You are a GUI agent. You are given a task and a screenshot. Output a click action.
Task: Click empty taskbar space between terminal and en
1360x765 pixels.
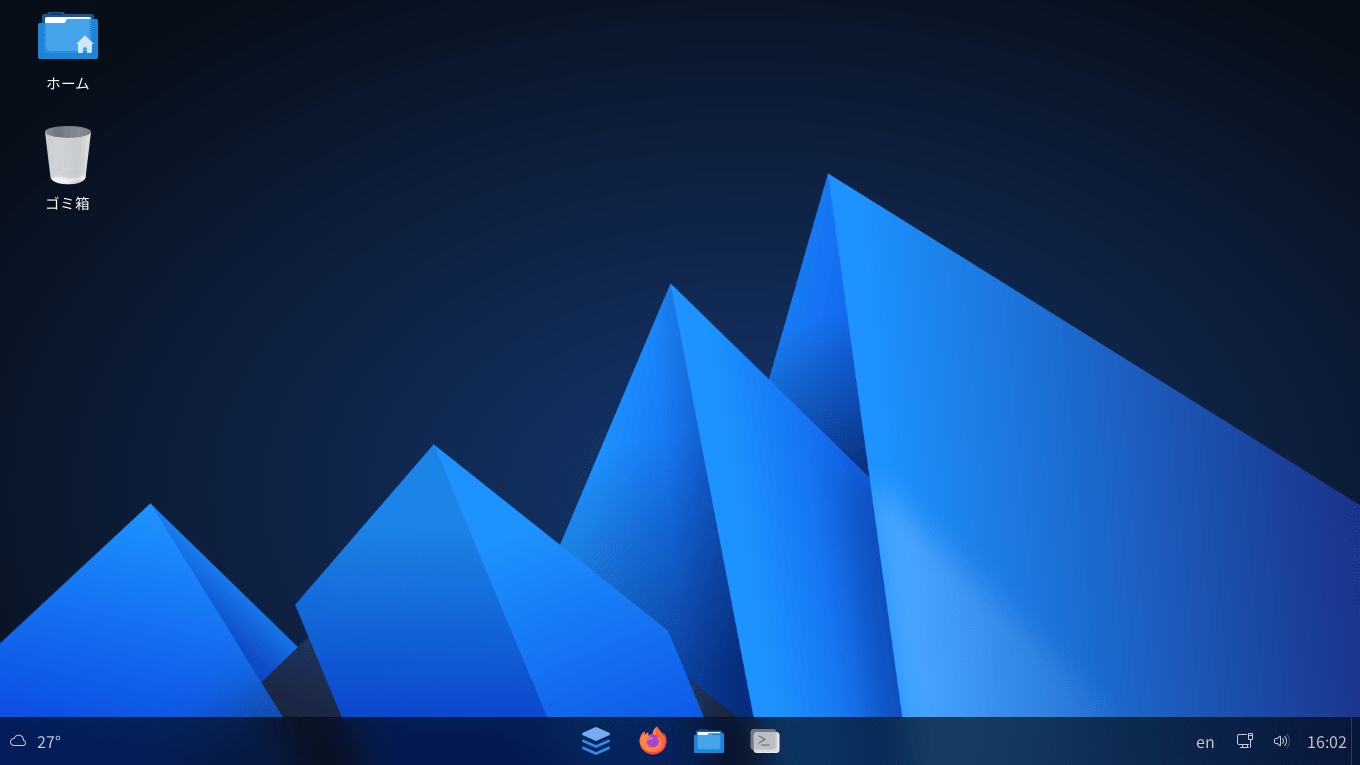tap(980, 741)
